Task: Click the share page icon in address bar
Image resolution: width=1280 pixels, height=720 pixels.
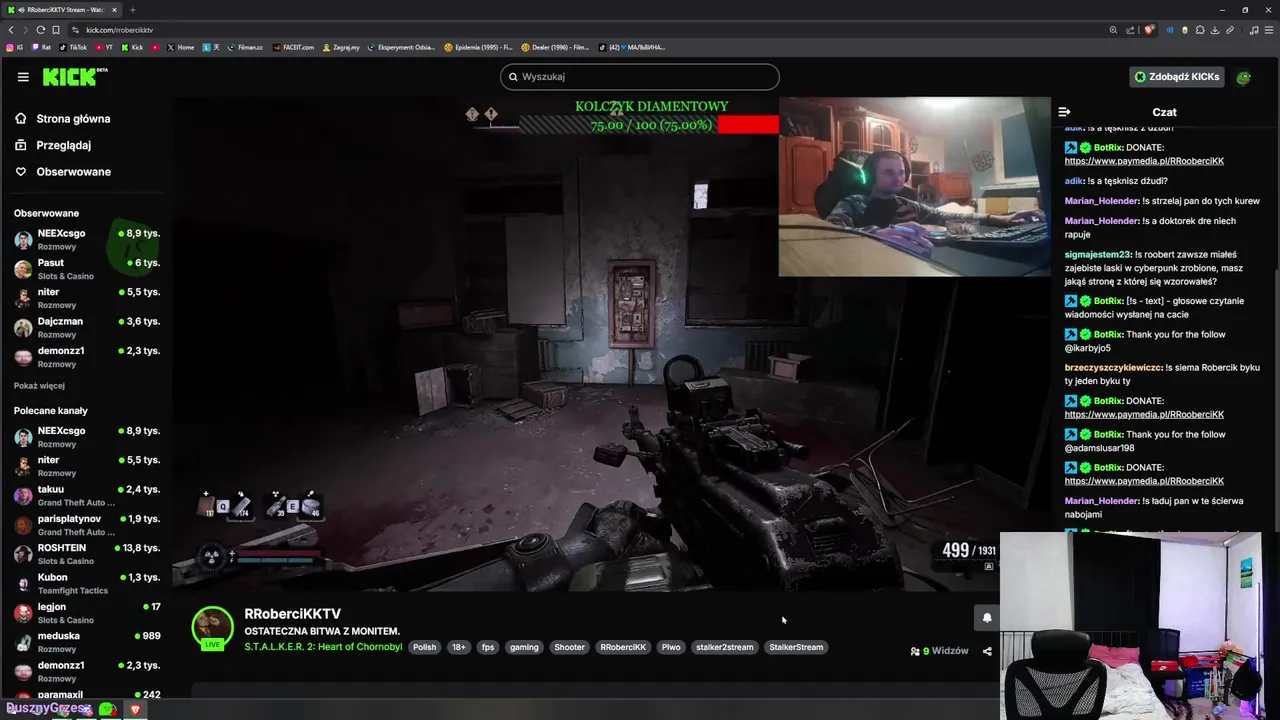Action: pyautogui.click(x=1128, y=30)
